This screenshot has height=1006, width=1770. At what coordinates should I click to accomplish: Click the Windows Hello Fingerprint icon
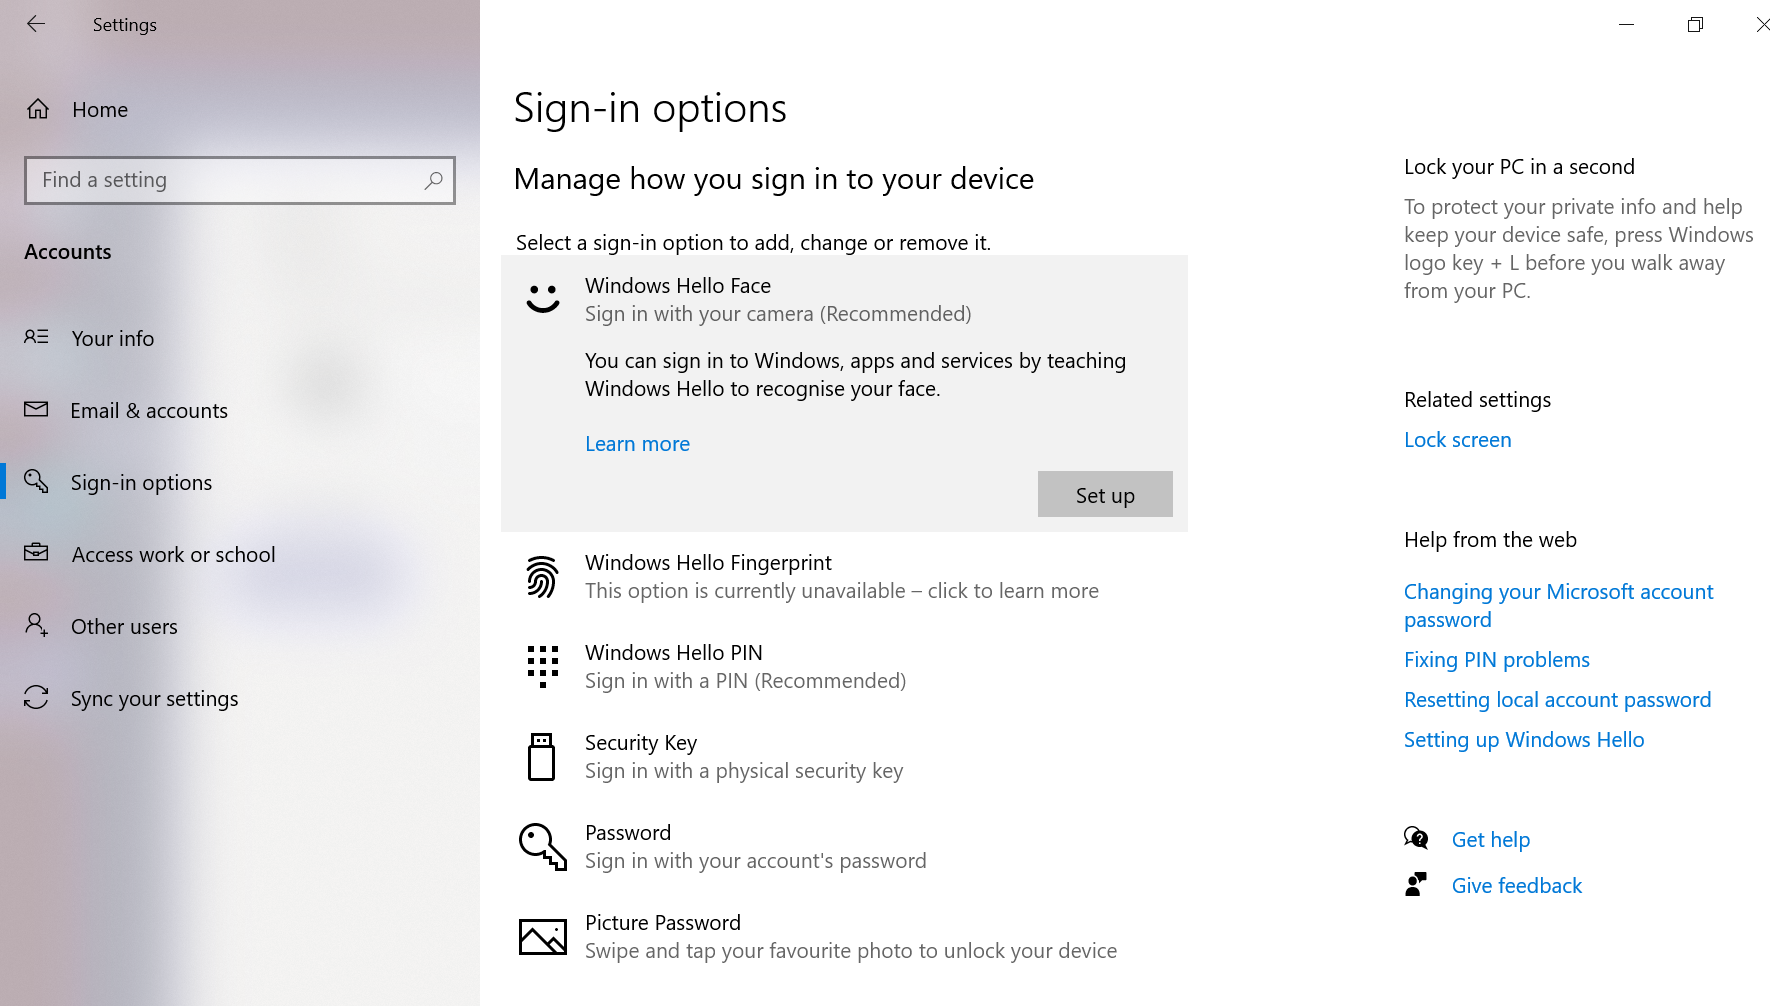click(542, 577)
